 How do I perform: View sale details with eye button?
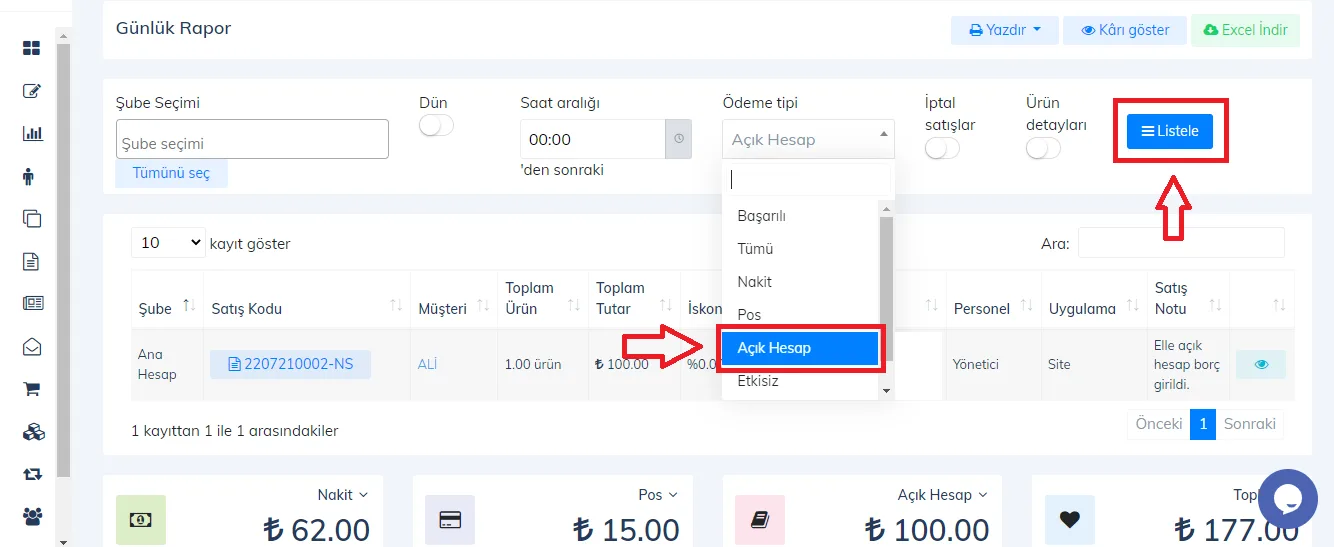[1261, 364]
